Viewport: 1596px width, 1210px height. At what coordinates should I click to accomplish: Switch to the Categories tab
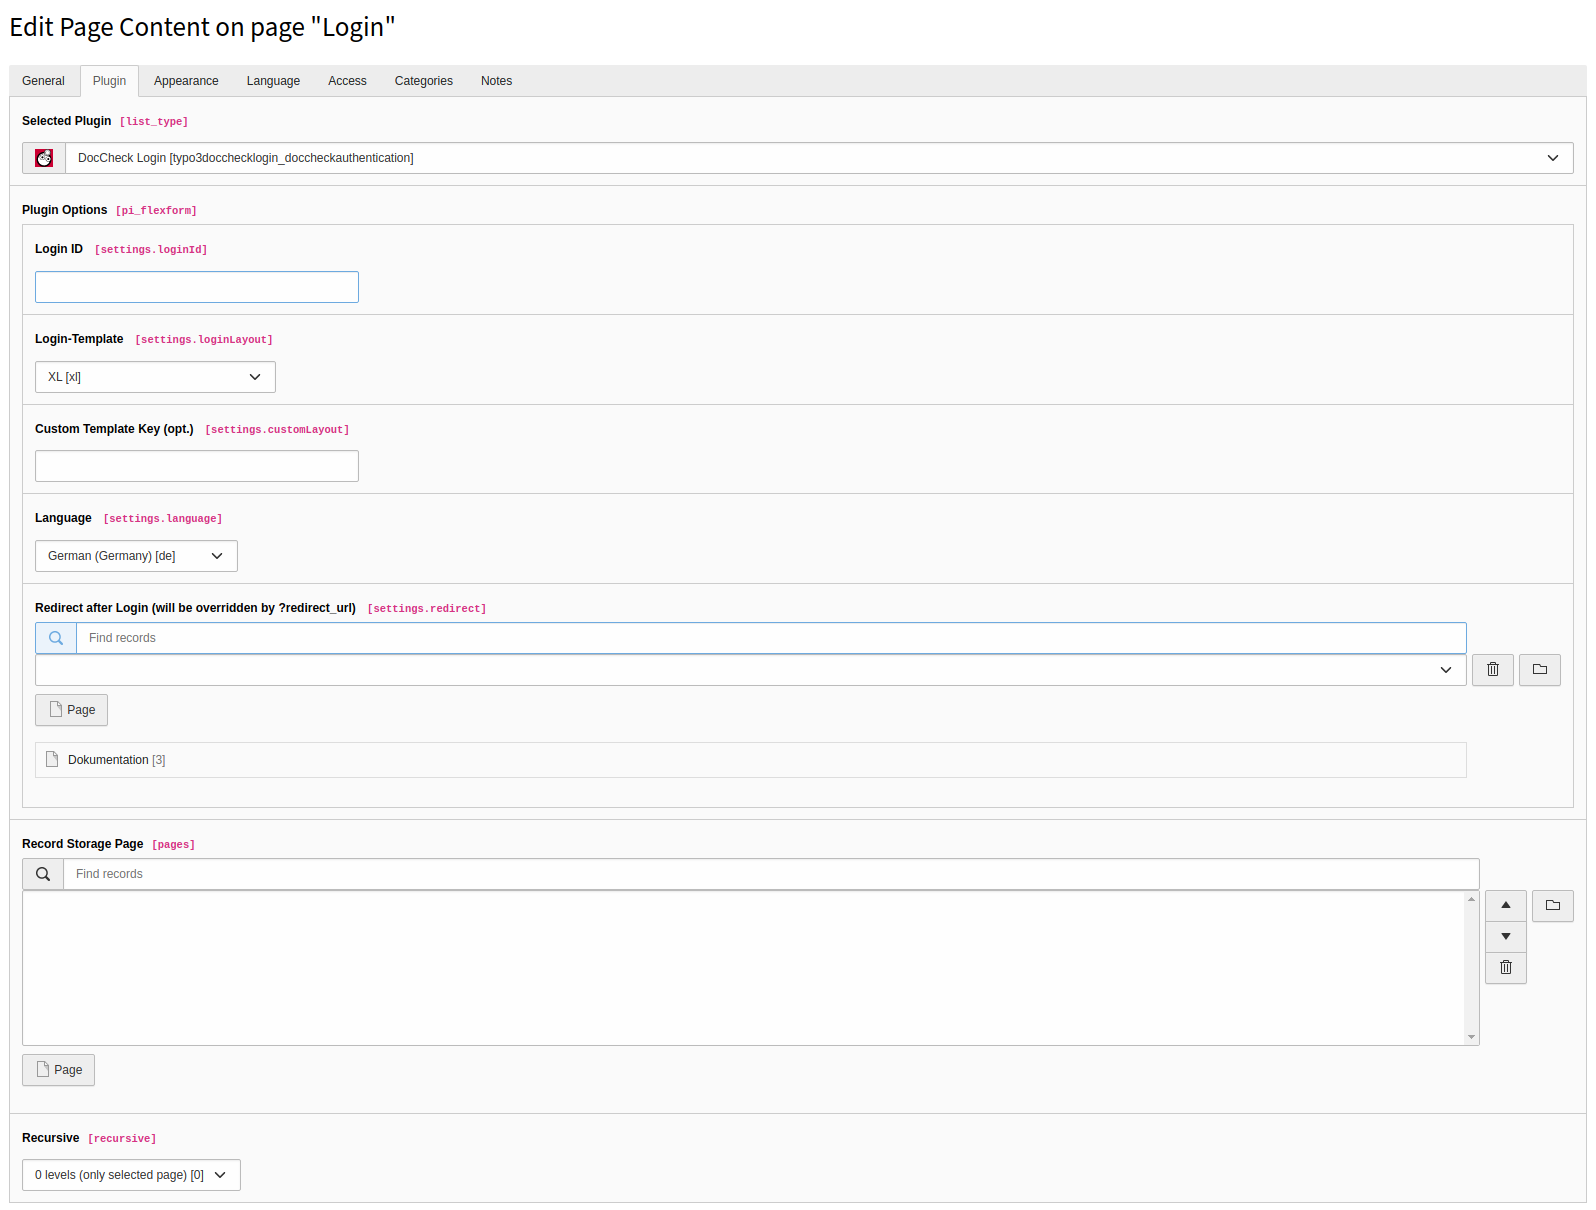click(x=424, y=81)
